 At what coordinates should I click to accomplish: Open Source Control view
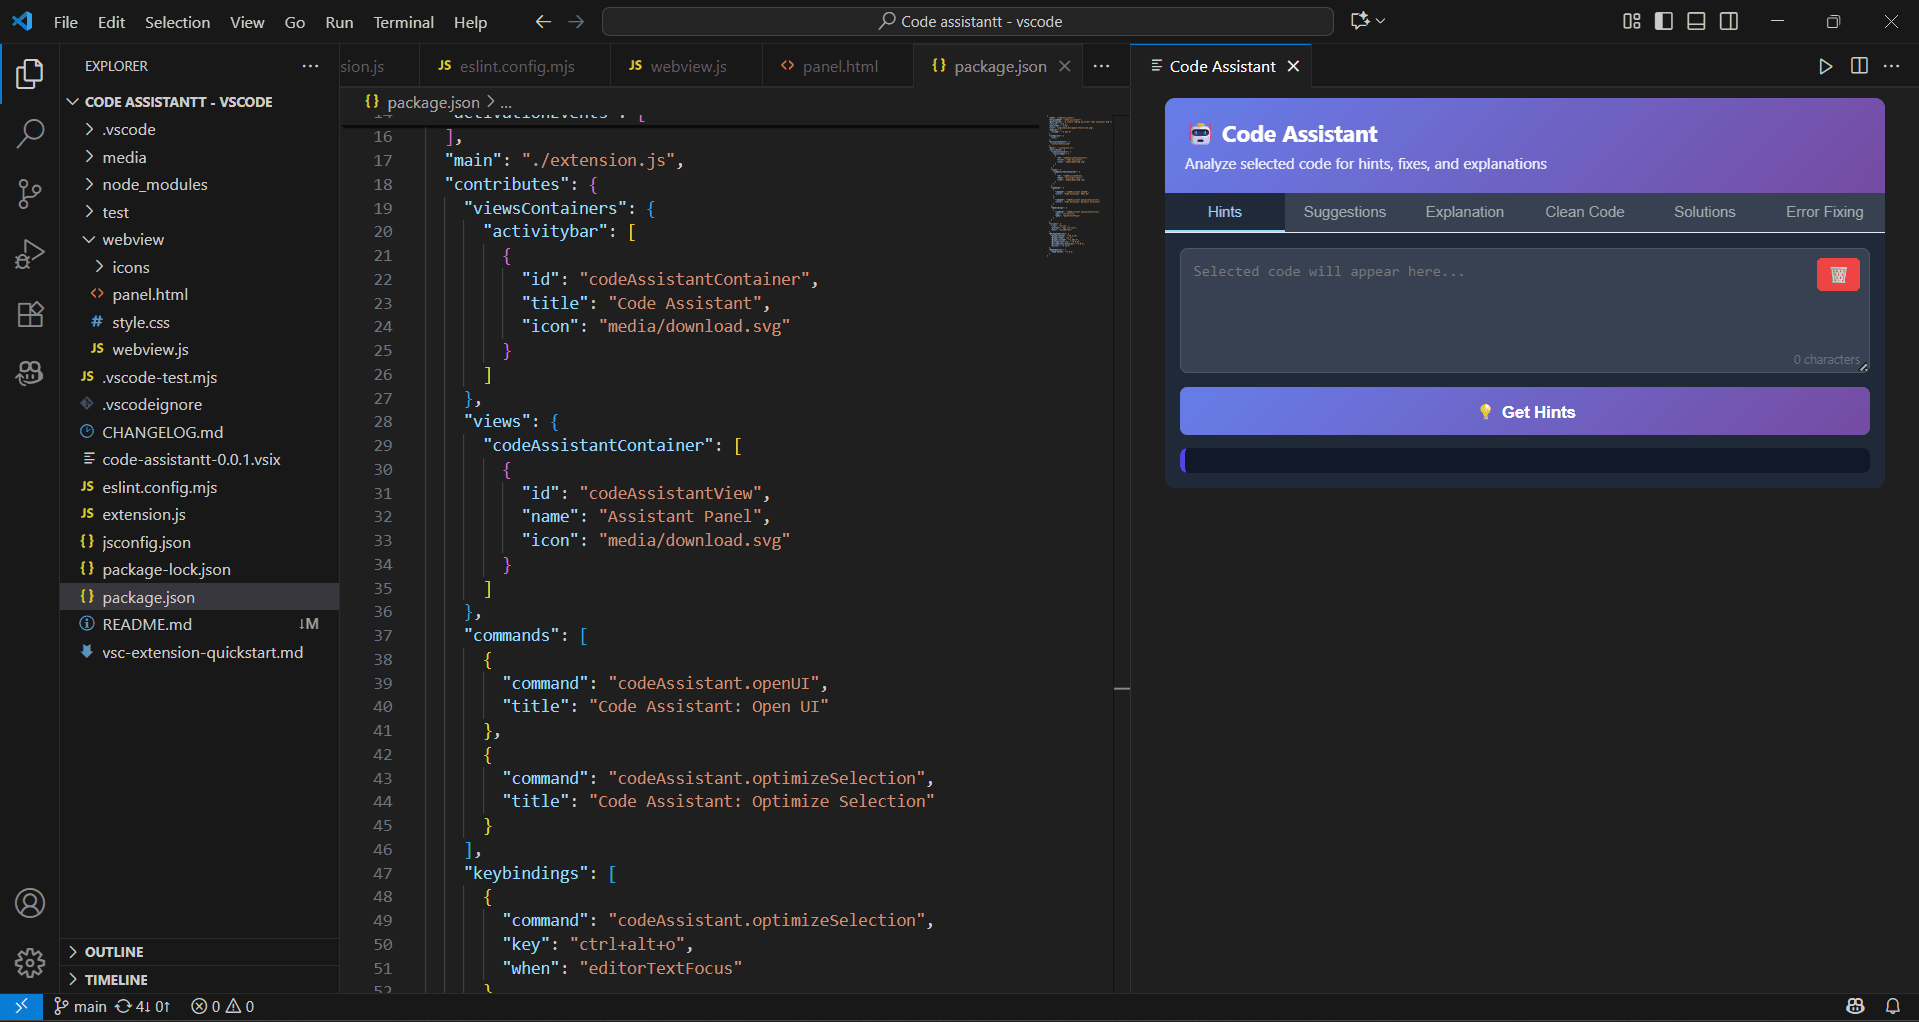coord(30,194)
